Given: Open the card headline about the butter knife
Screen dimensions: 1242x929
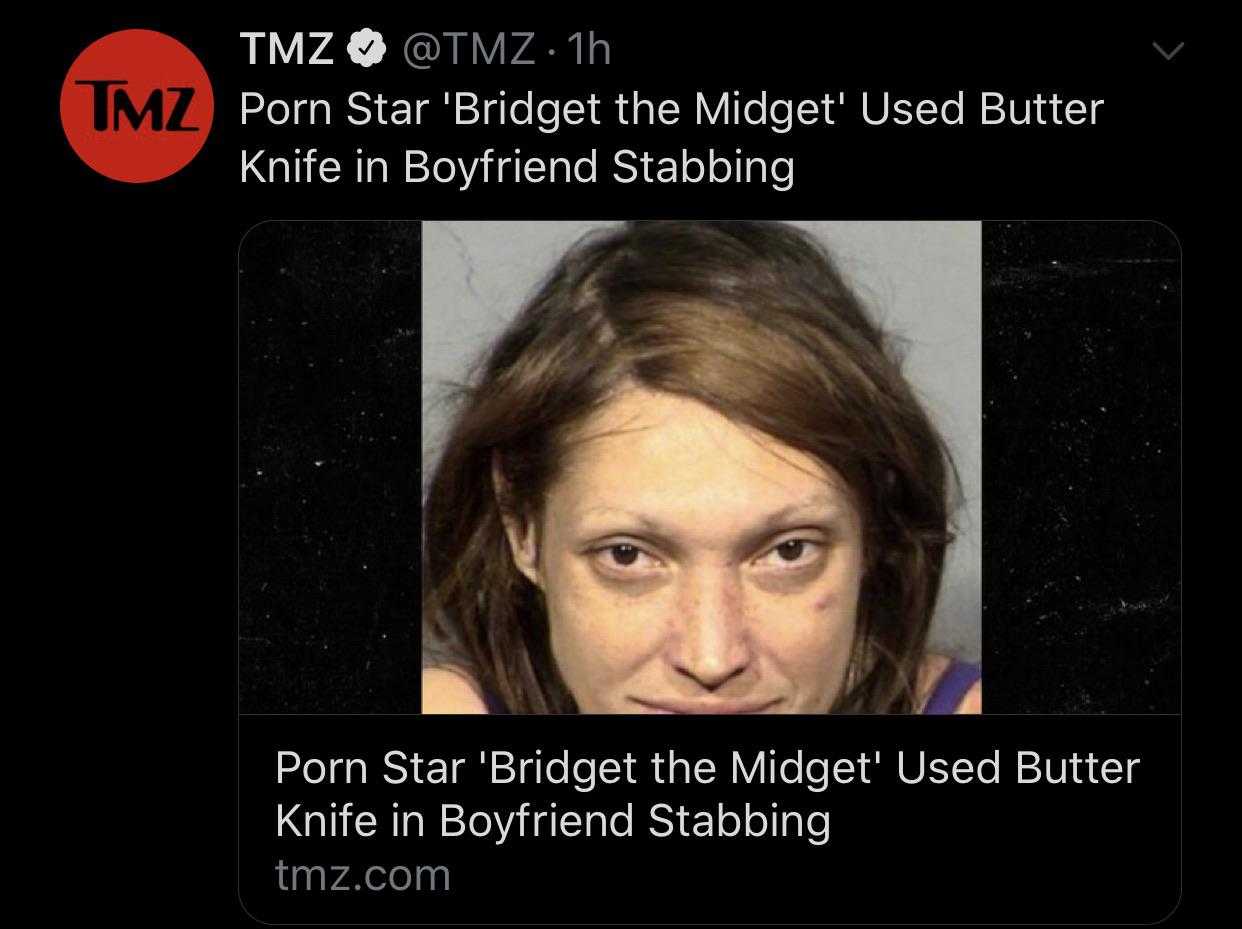Looking at the screenshot, I should pyautogui.click(x=707, y=794).
